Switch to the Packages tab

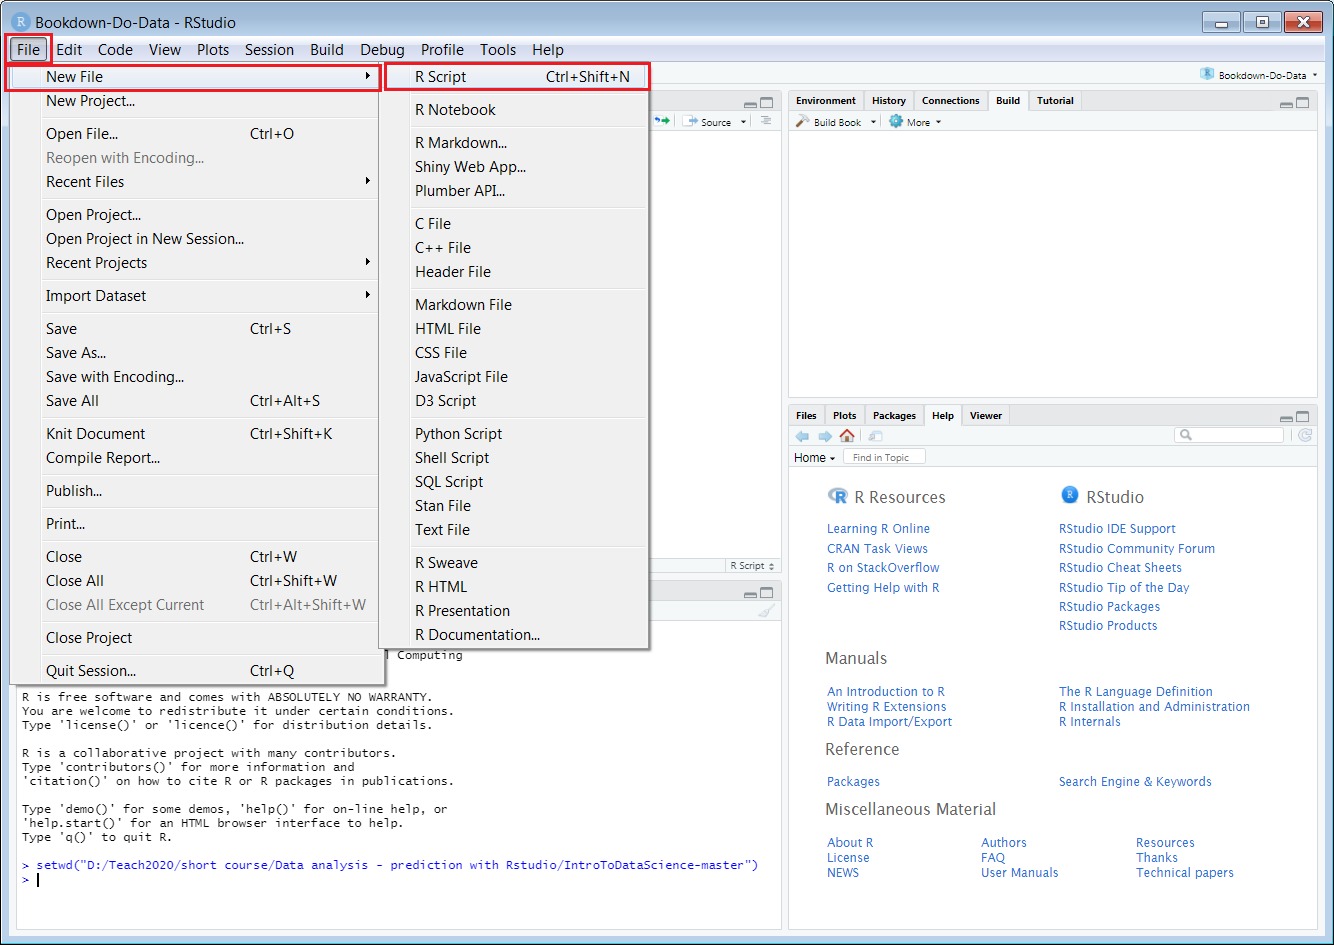coord(894,416)
